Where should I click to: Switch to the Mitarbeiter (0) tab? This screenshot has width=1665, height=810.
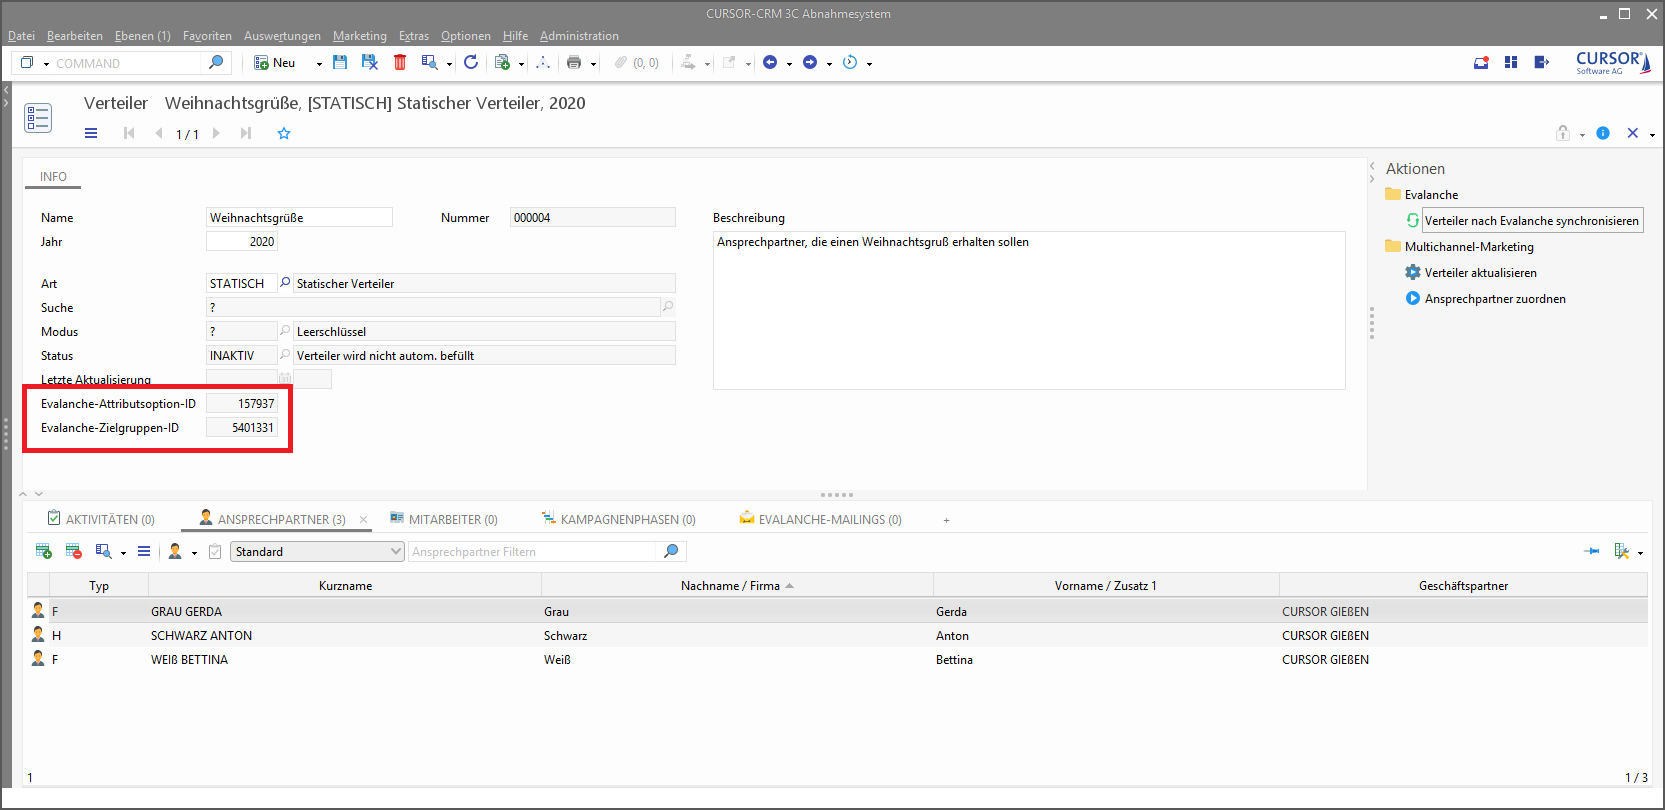pyautogui.click(x=443, y=519)
